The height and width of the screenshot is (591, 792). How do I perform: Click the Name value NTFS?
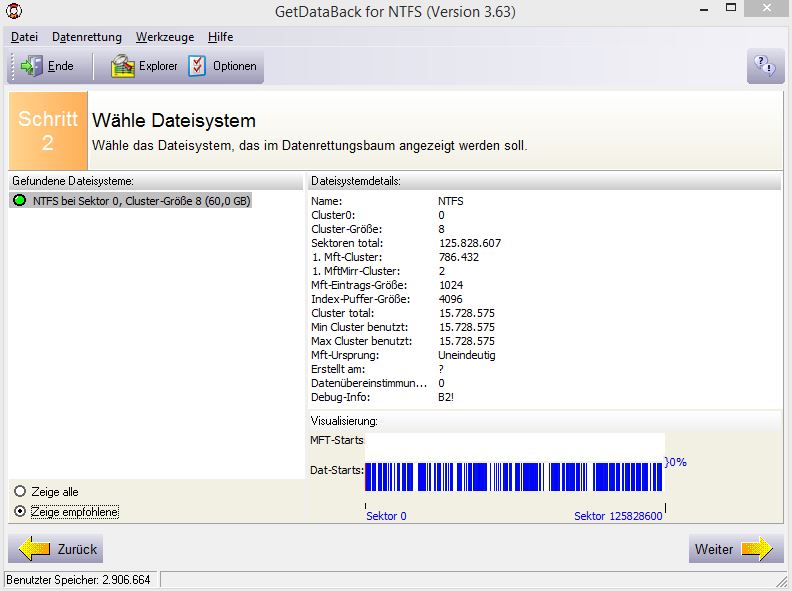[x=451, y=201]
